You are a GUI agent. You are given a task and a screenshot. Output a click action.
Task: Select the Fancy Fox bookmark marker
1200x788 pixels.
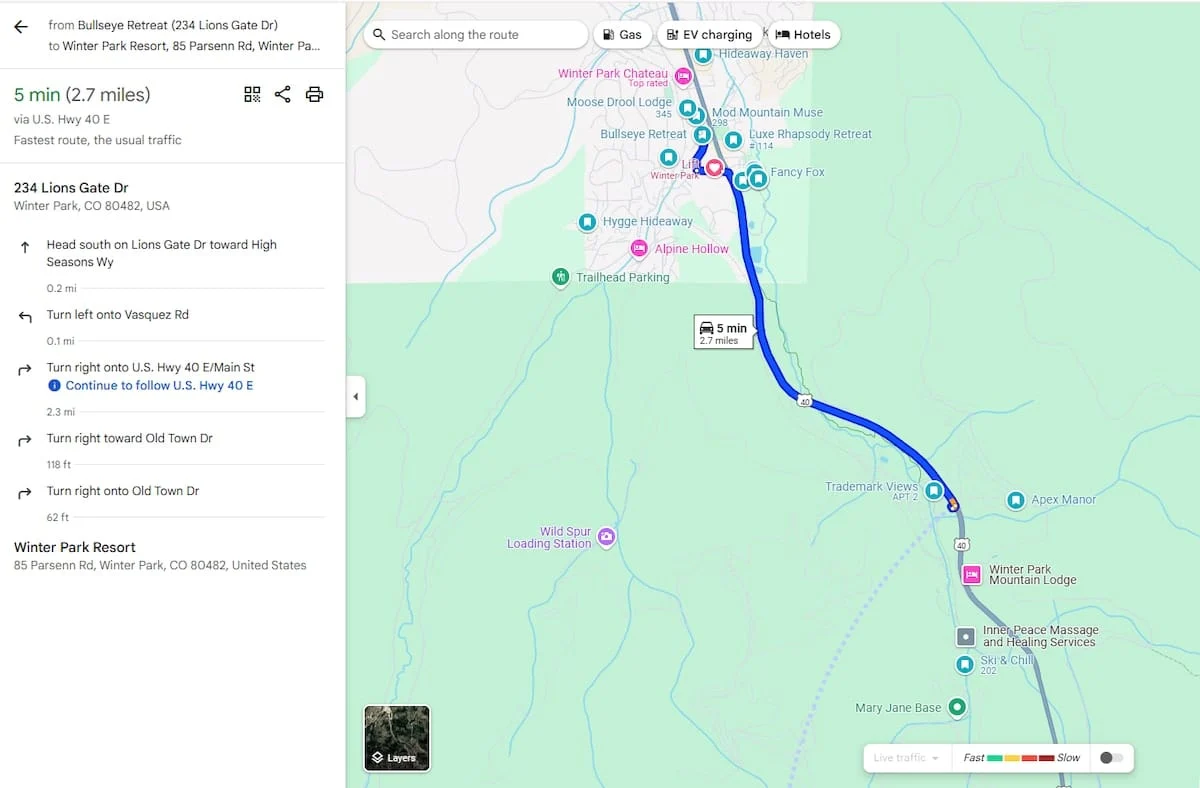[x=758, y=178]
